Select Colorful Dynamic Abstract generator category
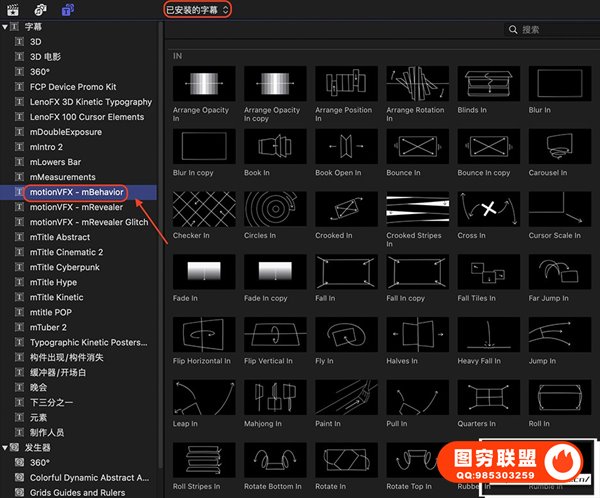Screen dimensions: 600x498 click(x=90, y=477)
